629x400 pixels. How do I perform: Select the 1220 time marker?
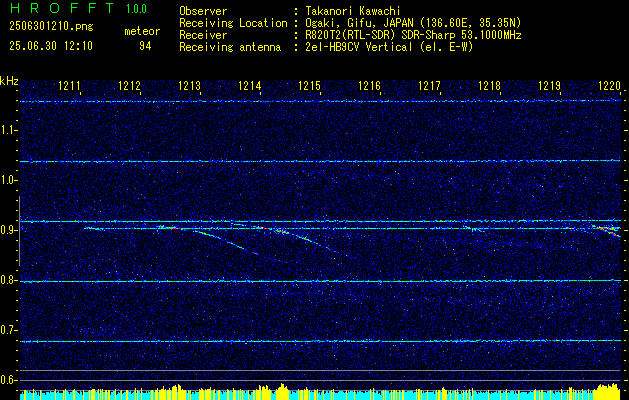609,85
